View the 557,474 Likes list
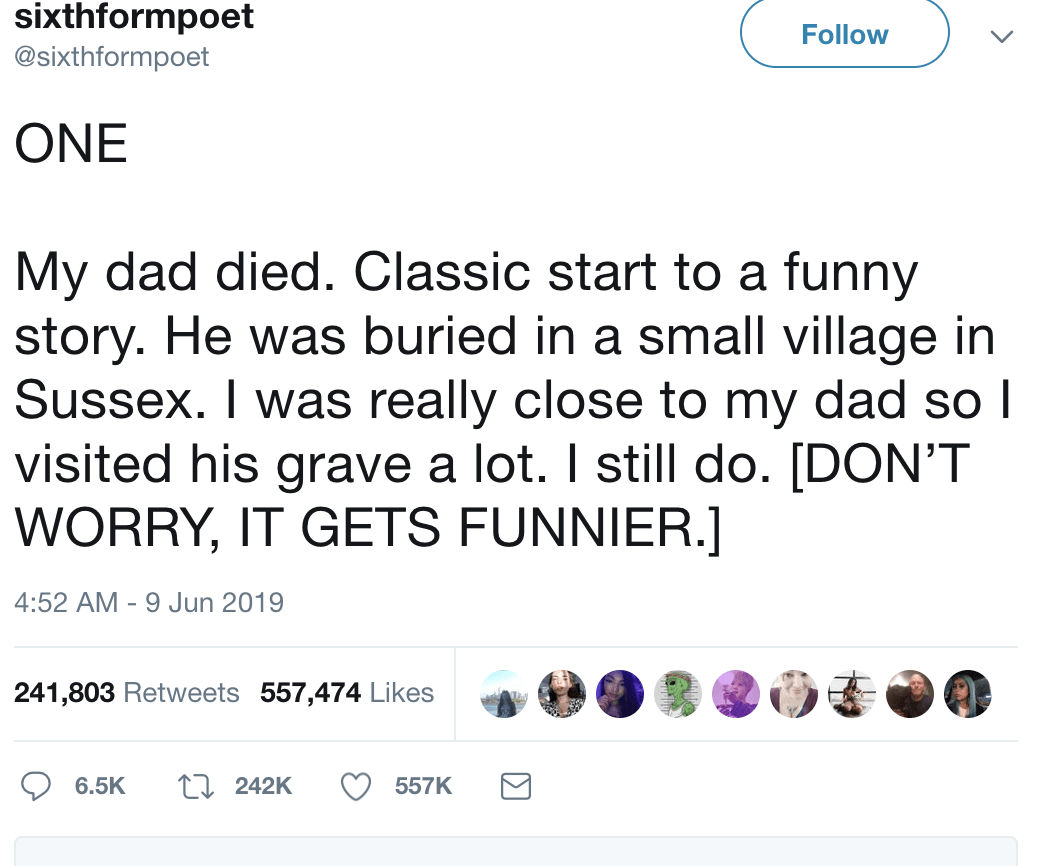 [347, 693]
